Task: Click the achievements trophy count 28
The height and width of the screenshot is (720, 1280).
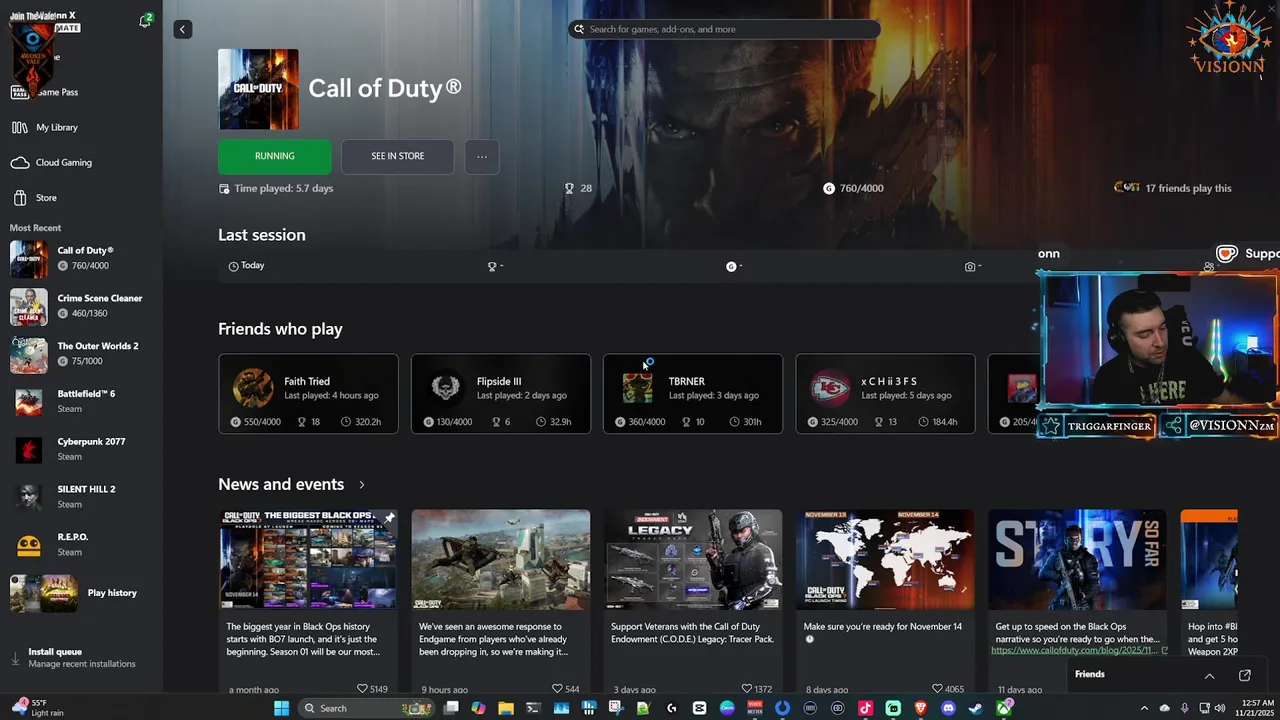Action: coord(578,188)
